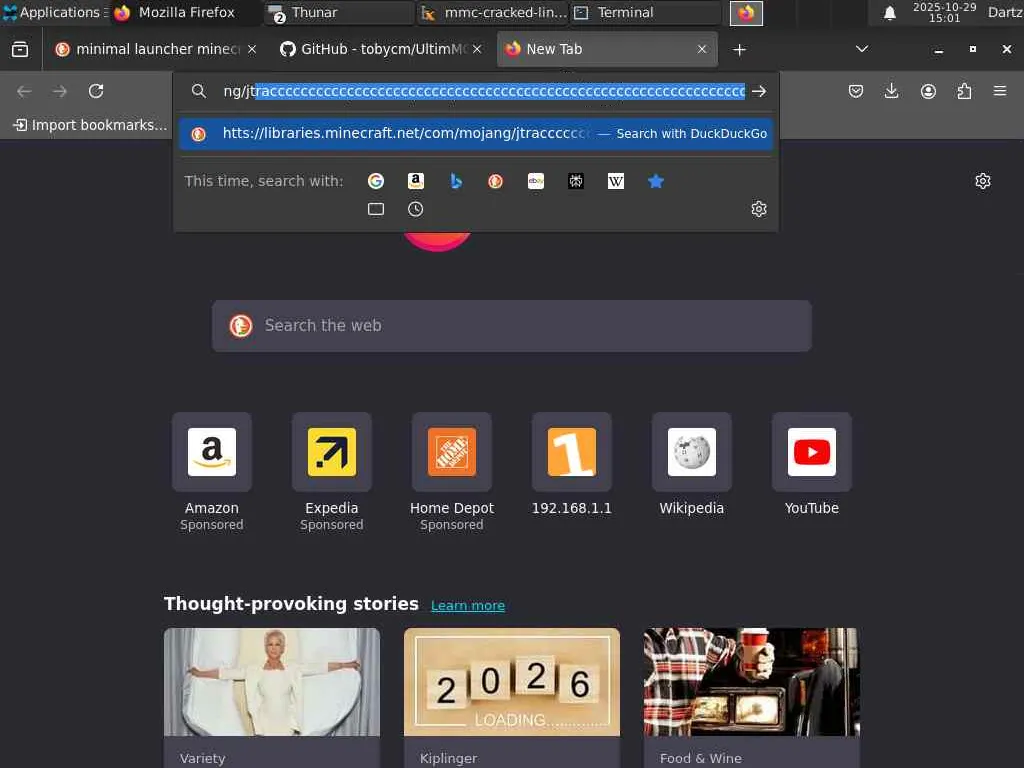1024x768 pixels.
Task: Switch to Thunar in the taskbar
Action: [x=338, y=12]
